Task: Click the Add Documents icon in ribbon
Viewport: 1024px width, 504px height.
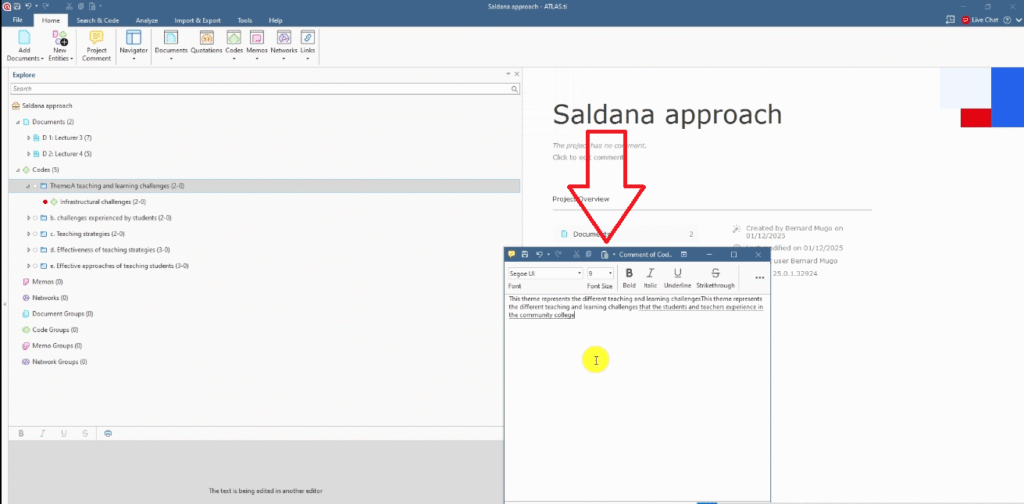Action: [24, 40]
